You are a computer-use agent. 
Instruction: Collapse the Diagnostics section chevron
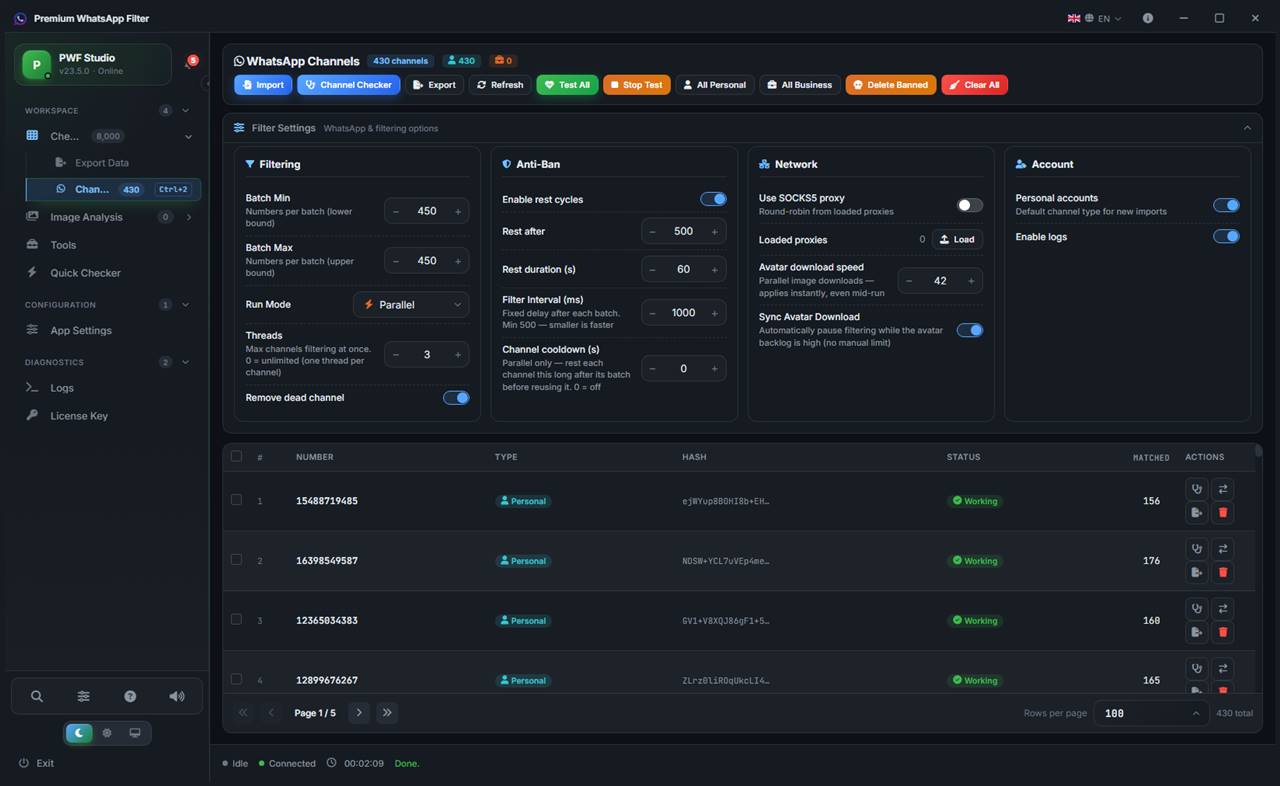[185, 362]
